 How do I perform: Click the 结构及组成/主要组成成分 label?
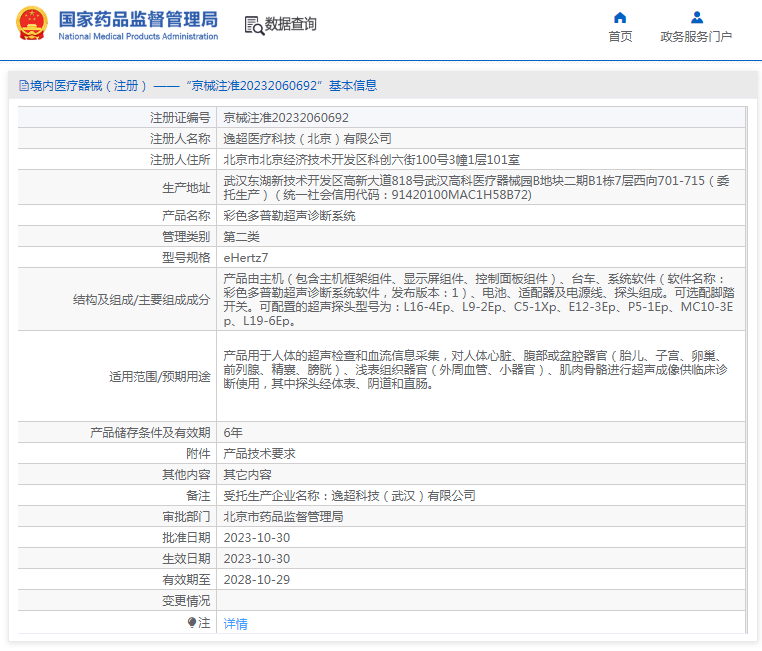coord(141,300)
